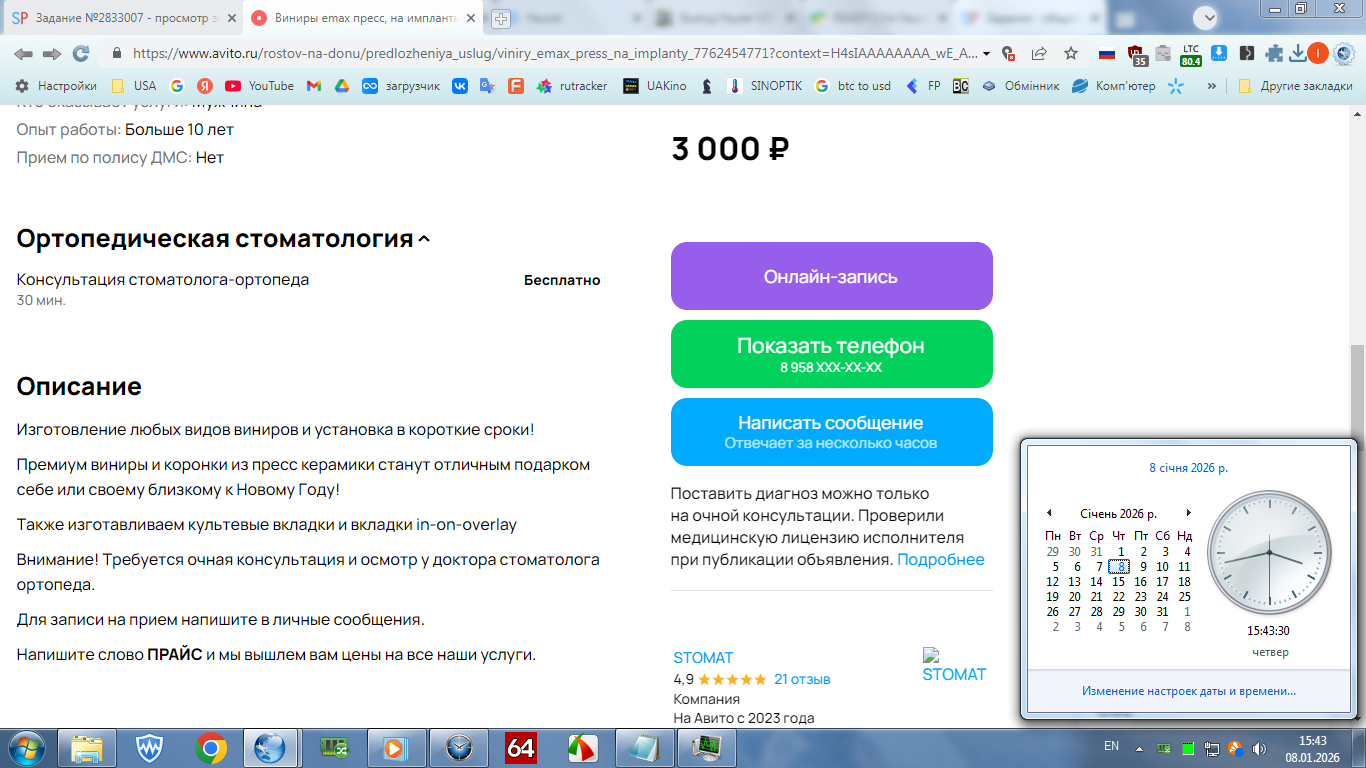Open the Другие закладки folder
Viewport: 1366px width, 768px height.
click(x=1295, y=86)
